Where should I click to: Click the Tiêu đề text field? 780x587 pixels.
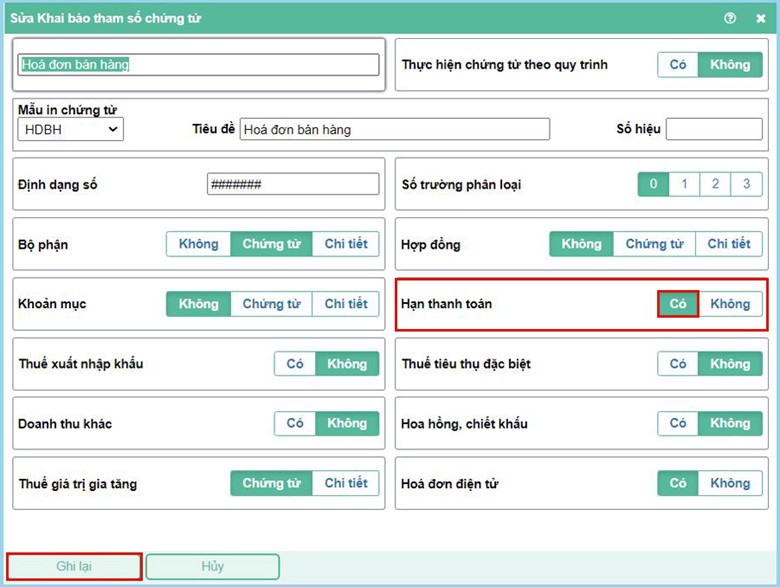[x=395, y=129]
